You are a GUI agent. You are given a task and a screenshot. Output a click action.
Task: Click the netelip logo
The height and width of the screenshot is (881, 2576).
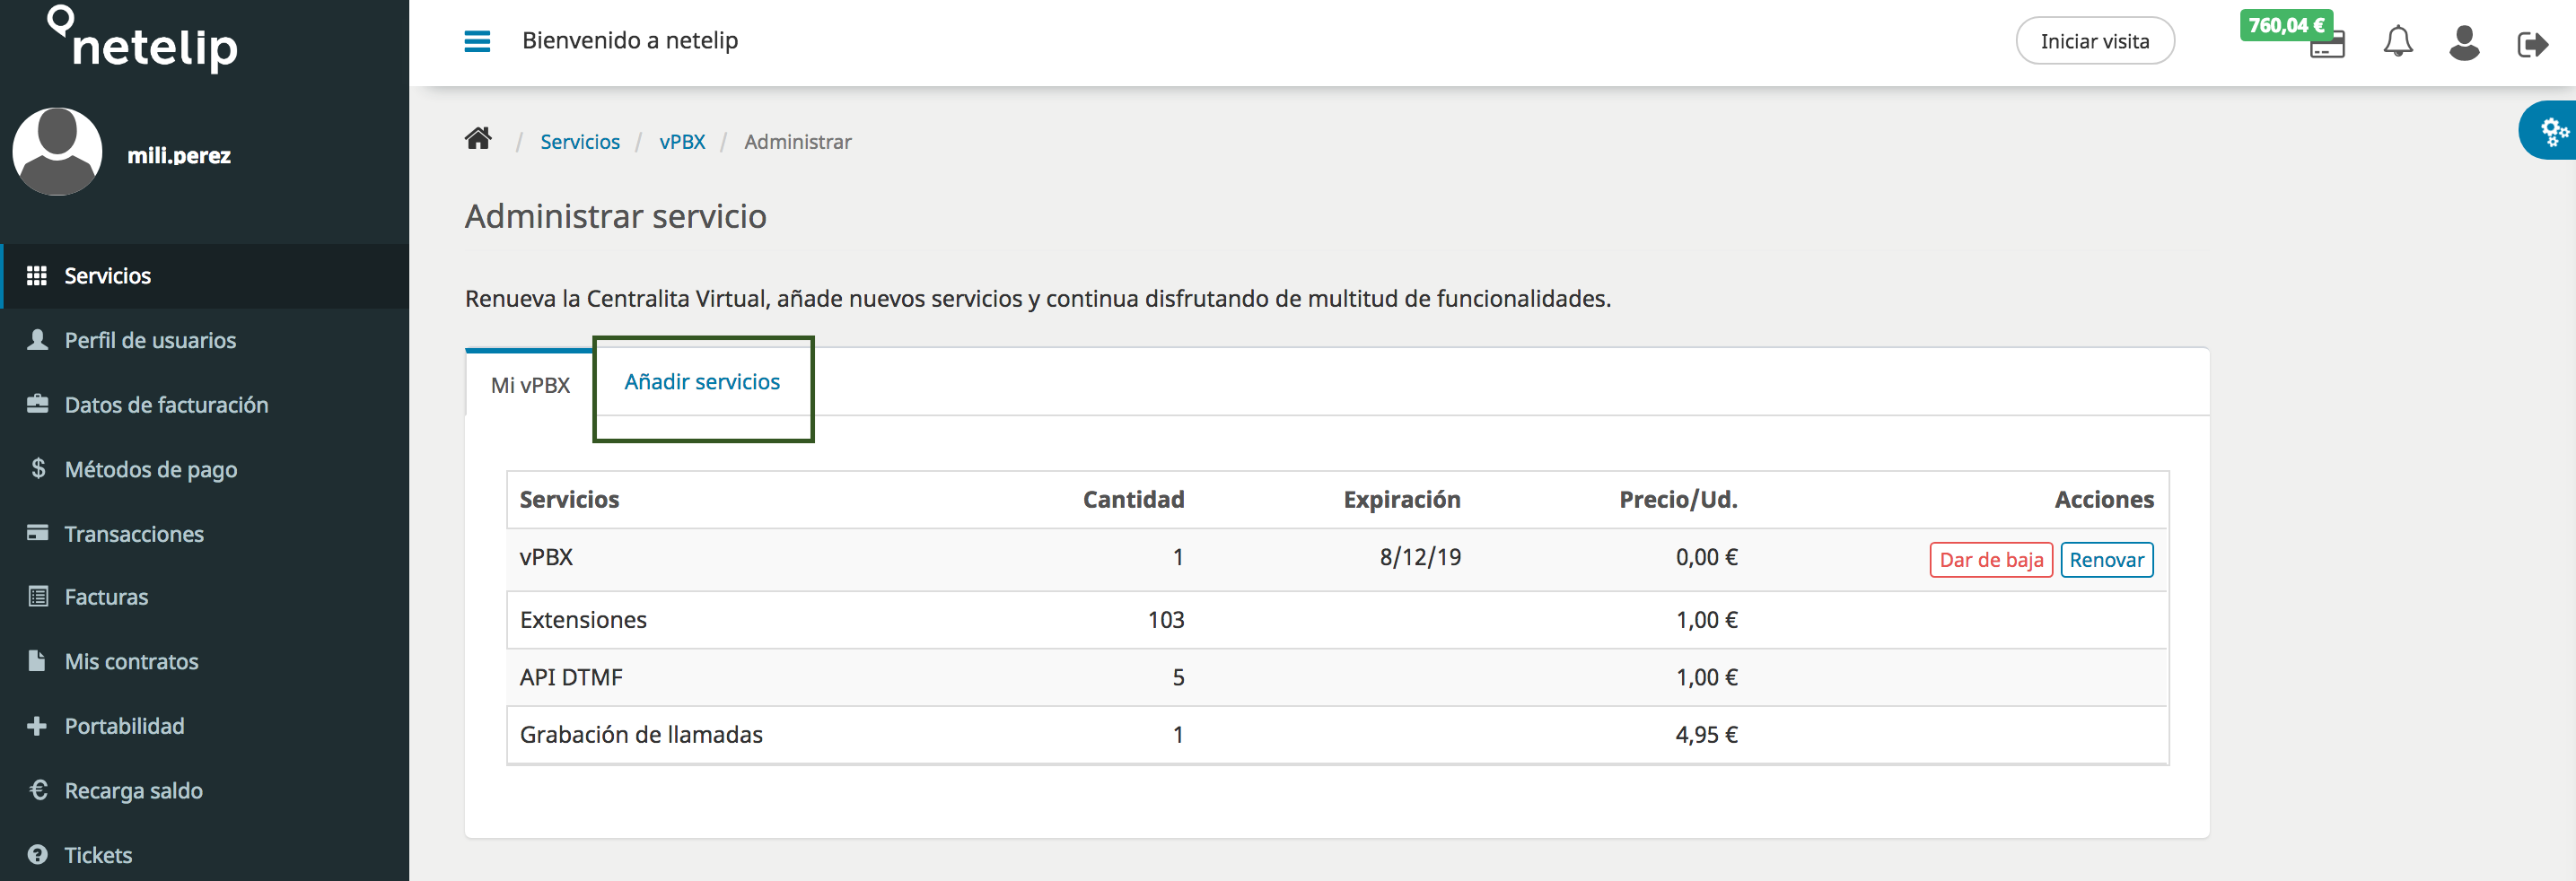coord(143,40)
